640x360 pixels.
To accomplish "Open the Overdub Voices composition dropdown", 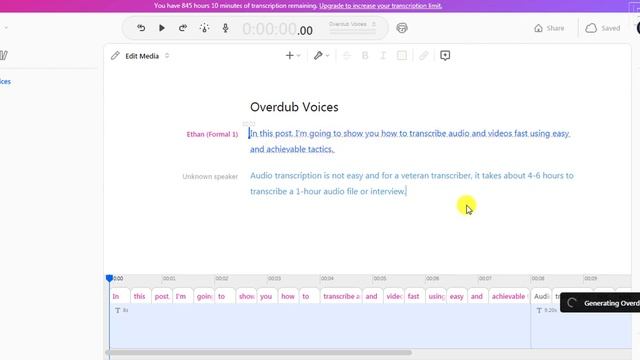I will (352, 24).
